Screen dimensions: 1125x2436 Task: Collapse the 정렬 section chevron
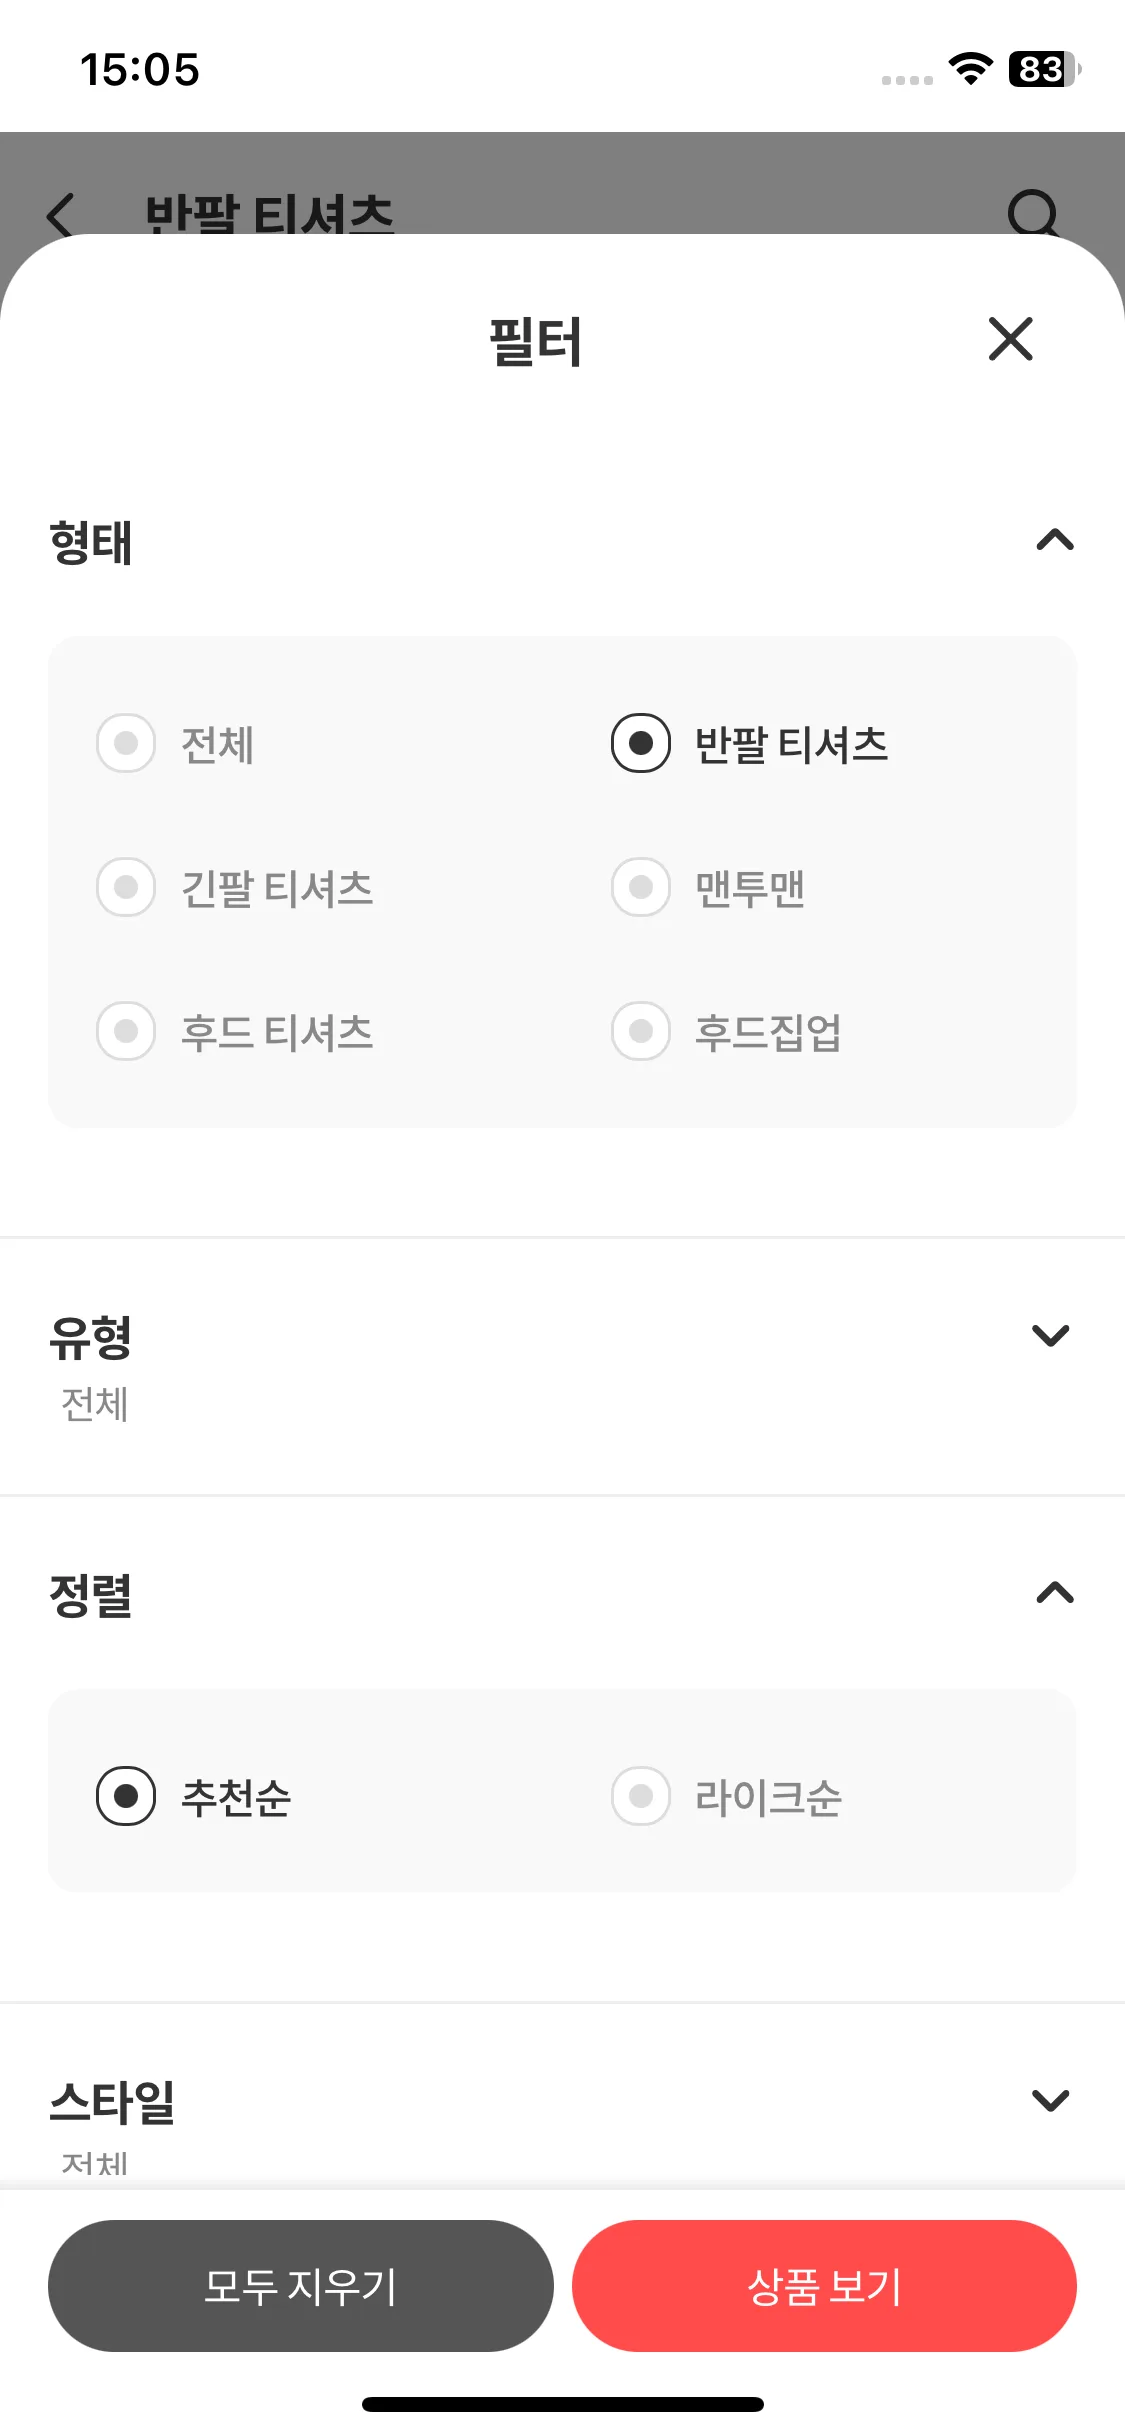click(x=1055, y=1592)
